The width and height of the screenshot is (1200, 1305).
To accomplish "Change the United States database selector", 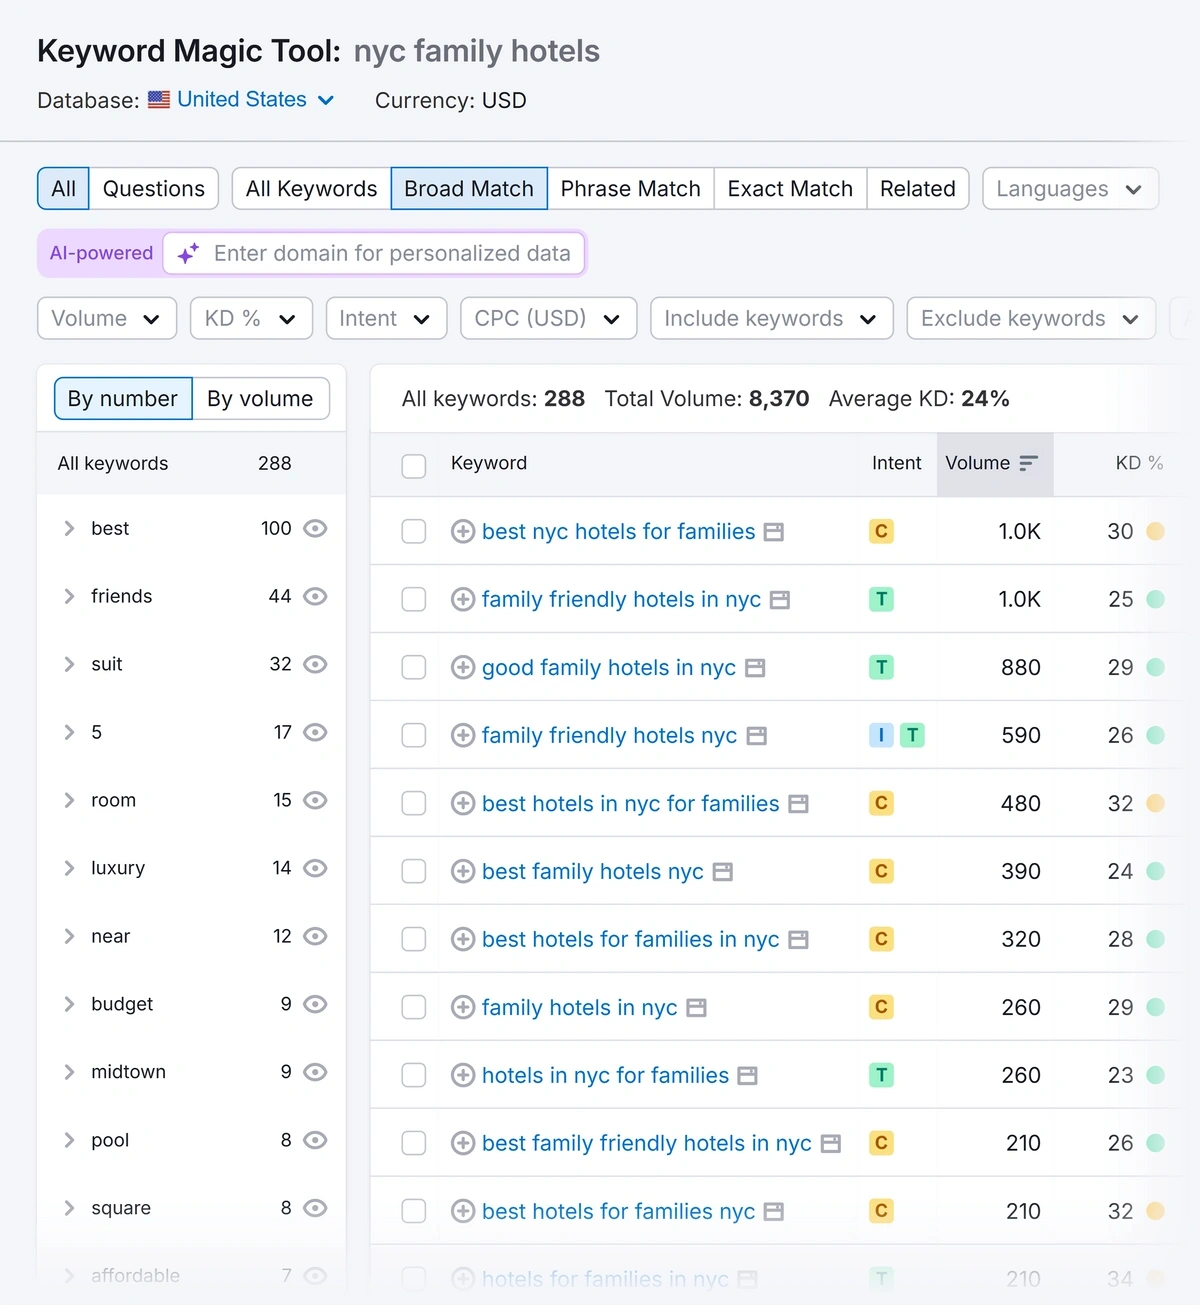I will tap(242, 100).
